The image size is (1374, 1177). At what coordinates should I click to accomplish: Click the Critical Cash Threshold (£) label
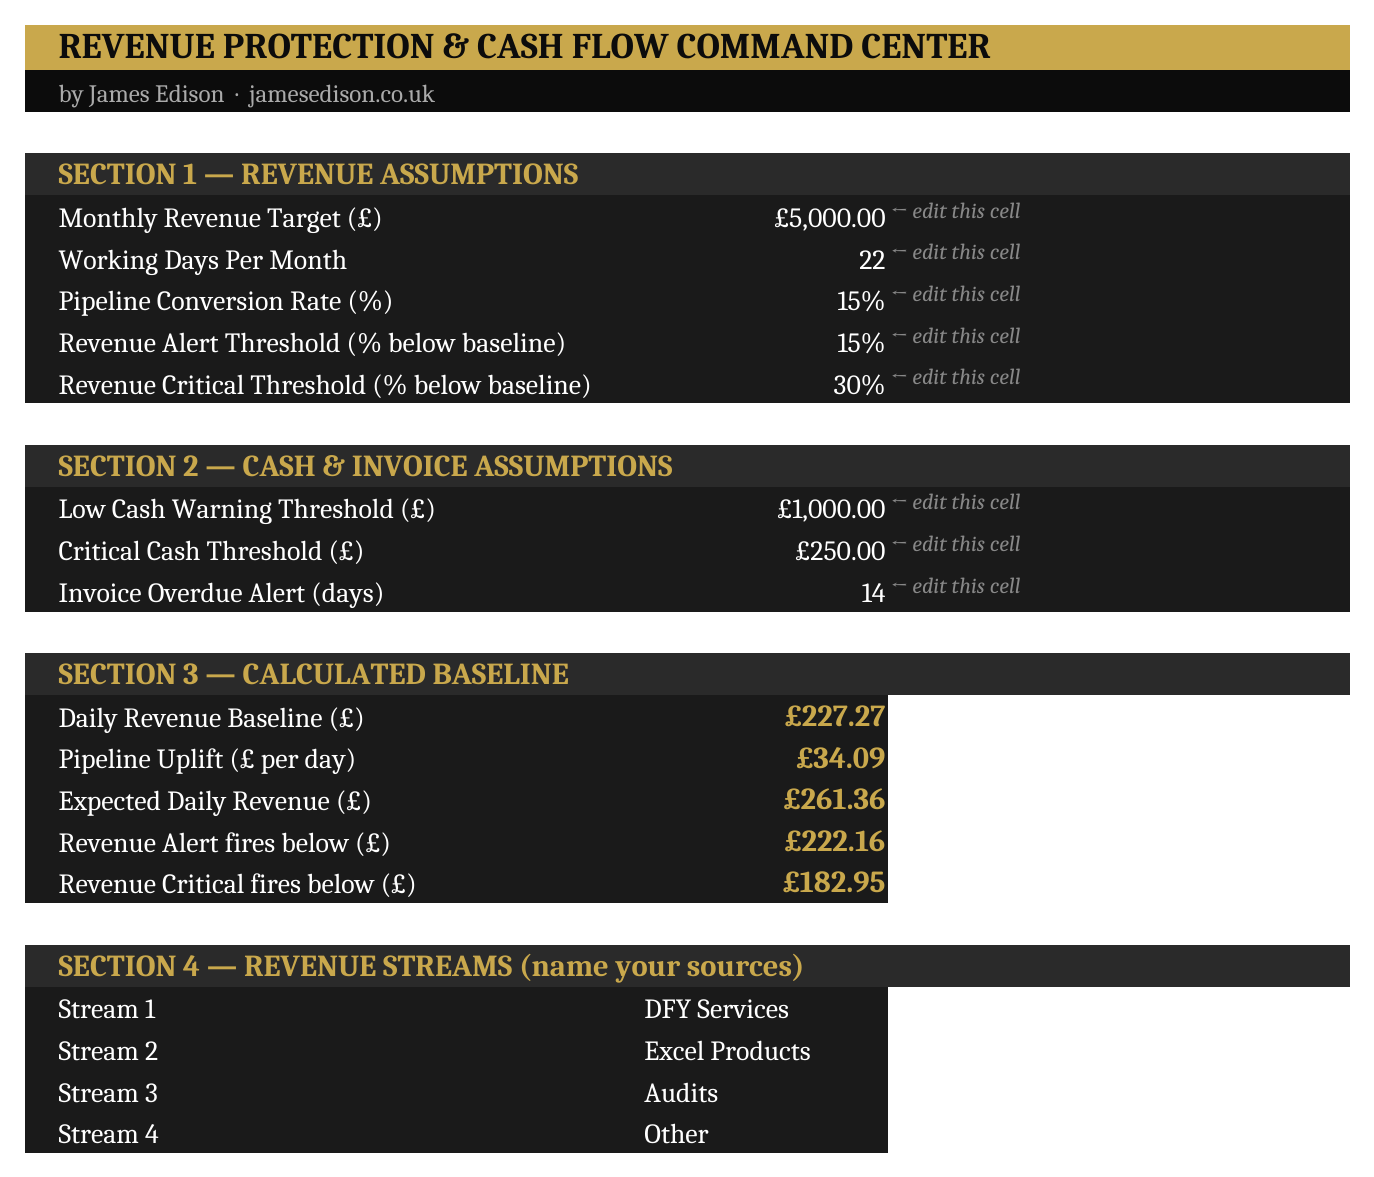coord(211,552)
